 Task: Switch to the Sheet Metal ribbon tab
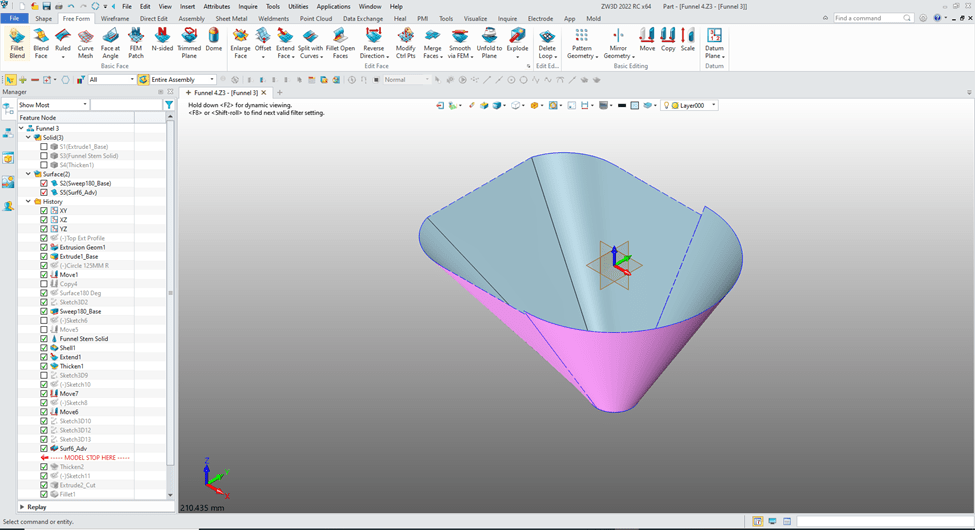coord(231,18)
